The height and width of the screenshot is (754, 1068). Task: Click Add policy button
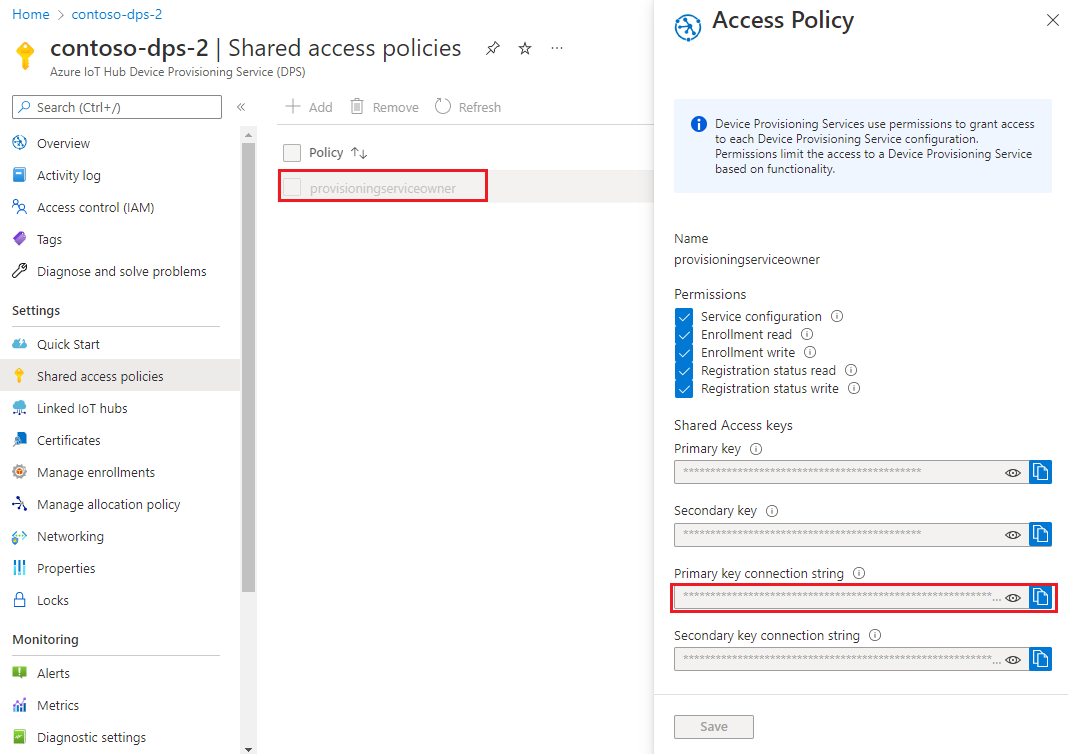309,107
